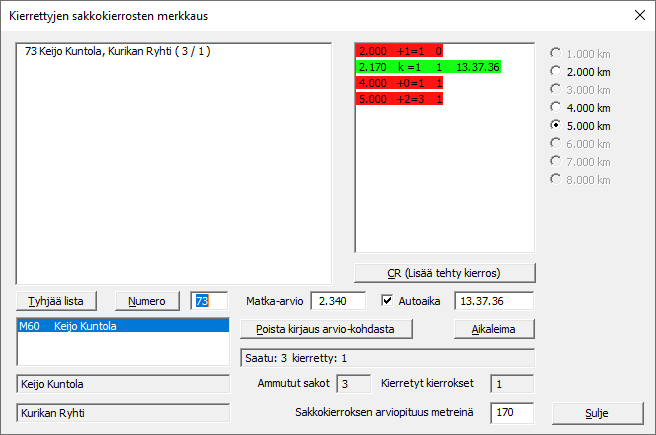The image size is (656, 435).
Task: Select the red 4.000 lap entry
Action: 400,83
